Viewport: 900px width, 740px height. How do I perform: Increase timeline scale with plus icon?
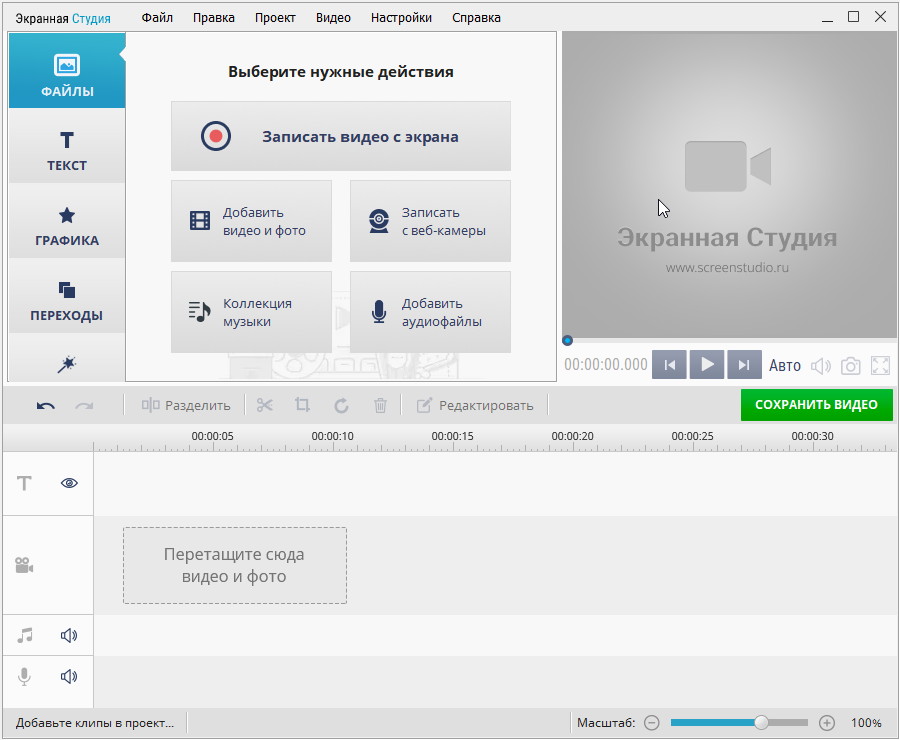pyautogui.click(x=827, y=723)
